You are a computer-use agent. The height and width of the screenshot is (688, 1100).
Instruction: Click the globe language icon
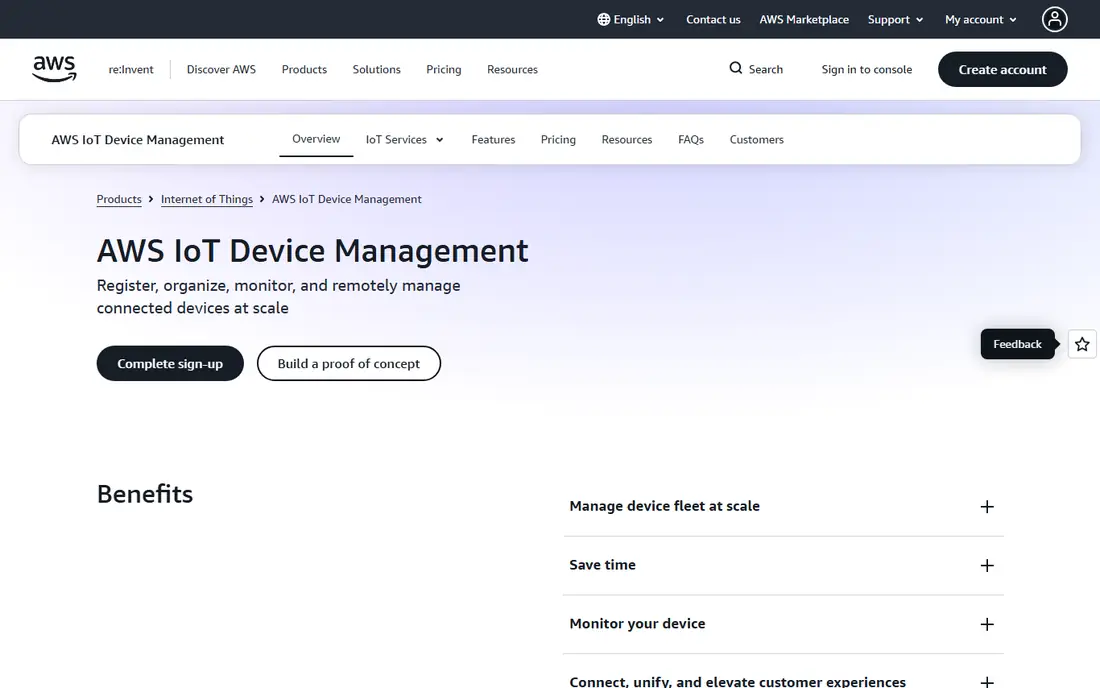point(603,20)
